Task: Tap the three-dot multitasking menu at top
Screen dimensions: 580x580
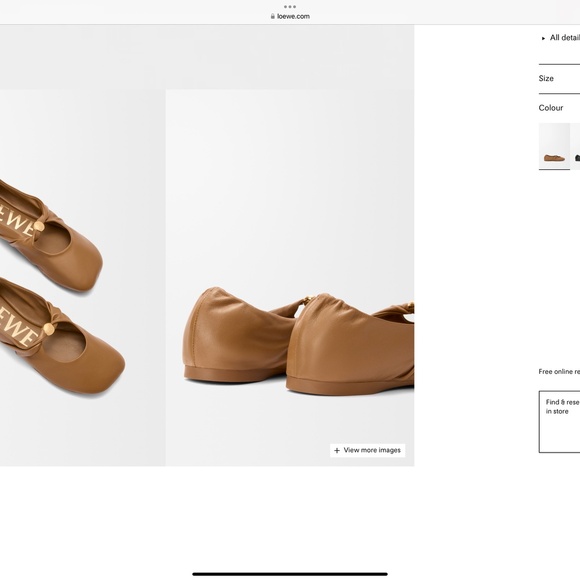Action: coord(290,7)
